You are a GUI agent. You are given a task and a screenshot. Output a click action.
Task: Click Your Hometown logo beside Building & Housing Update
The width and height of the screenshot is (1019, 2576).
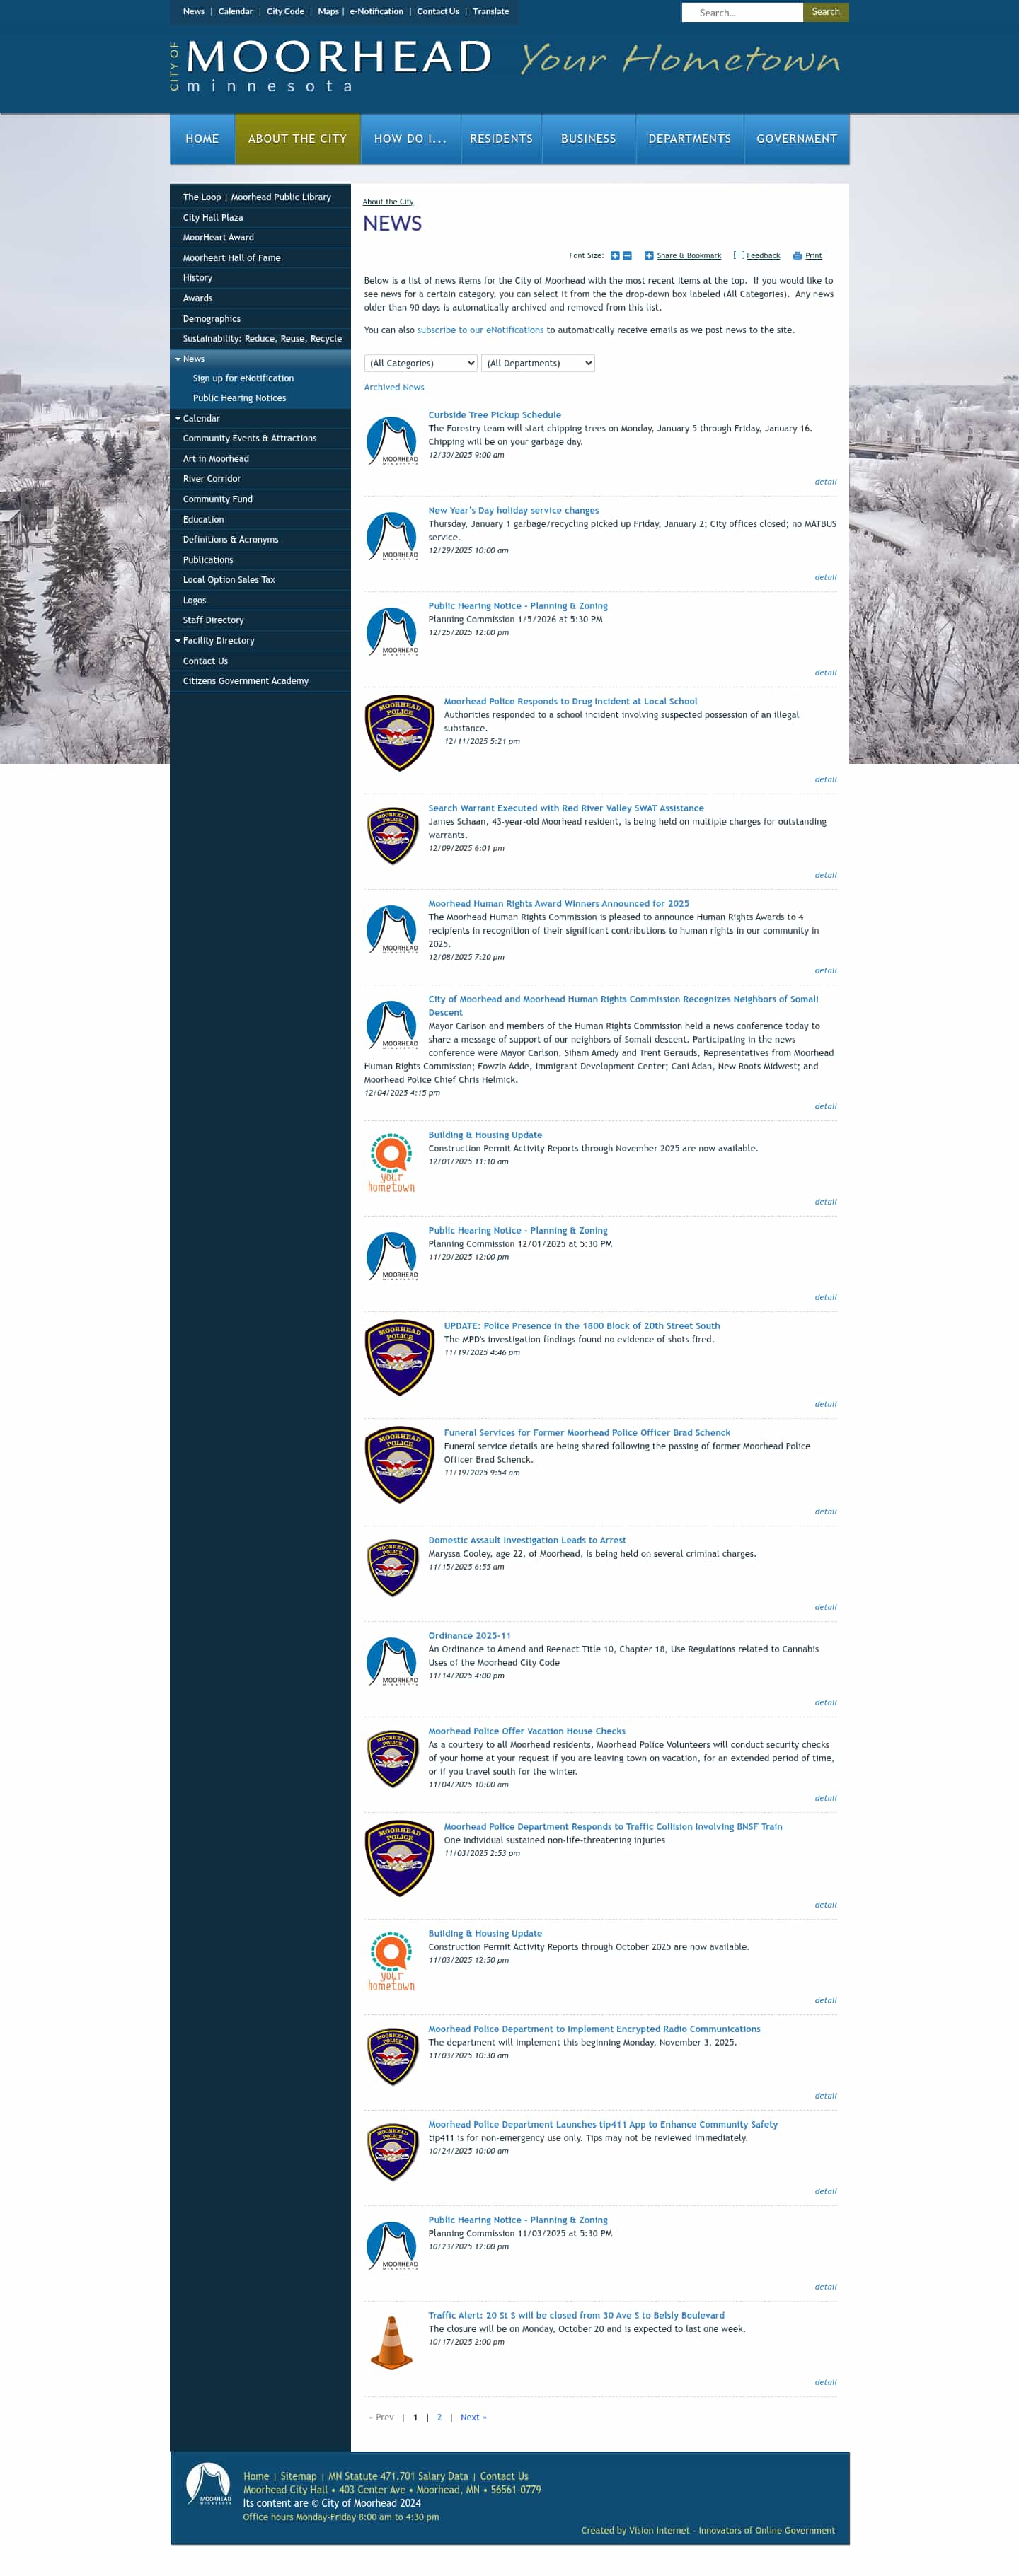click(391, 1162)
